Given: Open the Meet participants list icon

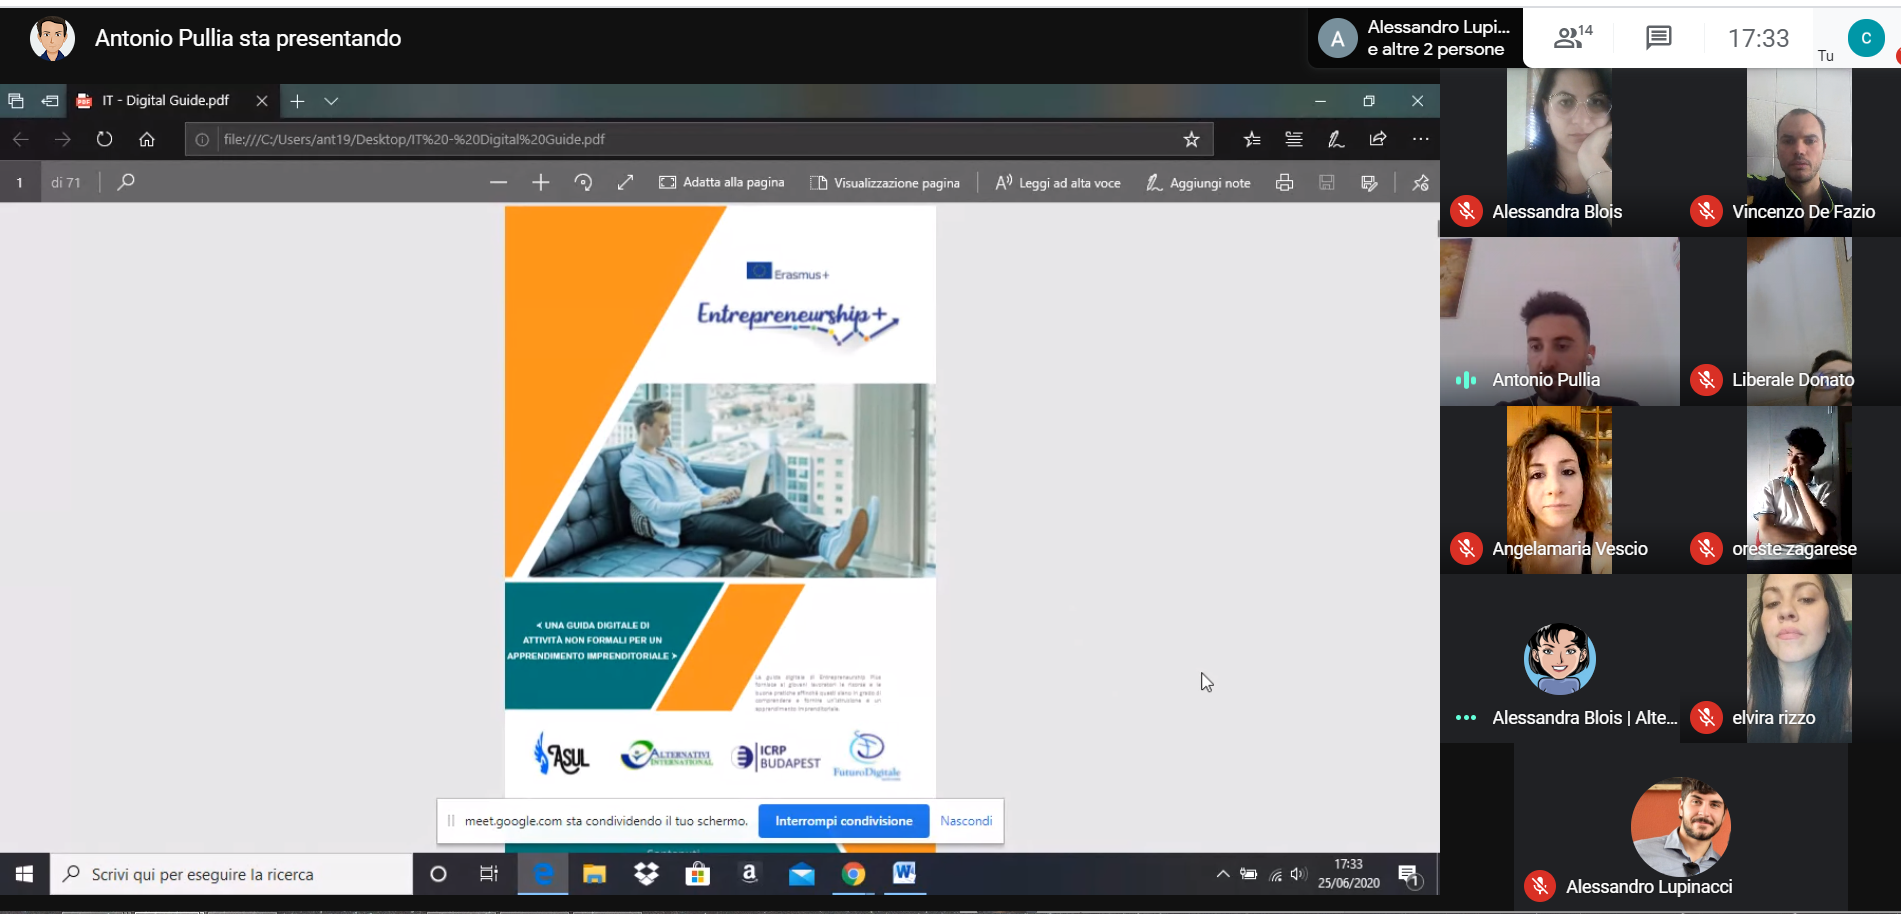Looking at the screenshot, I should [x=1572, y=38].
